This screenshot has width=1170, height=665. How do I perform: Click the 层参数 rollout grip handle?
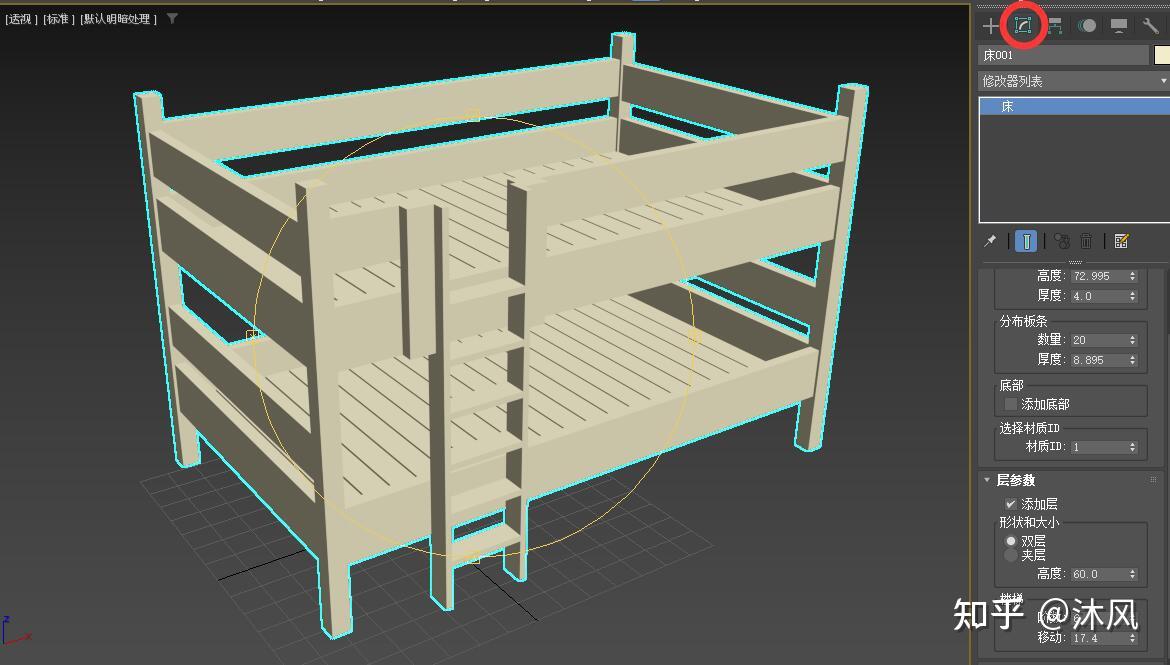(x=1154, y=480)
